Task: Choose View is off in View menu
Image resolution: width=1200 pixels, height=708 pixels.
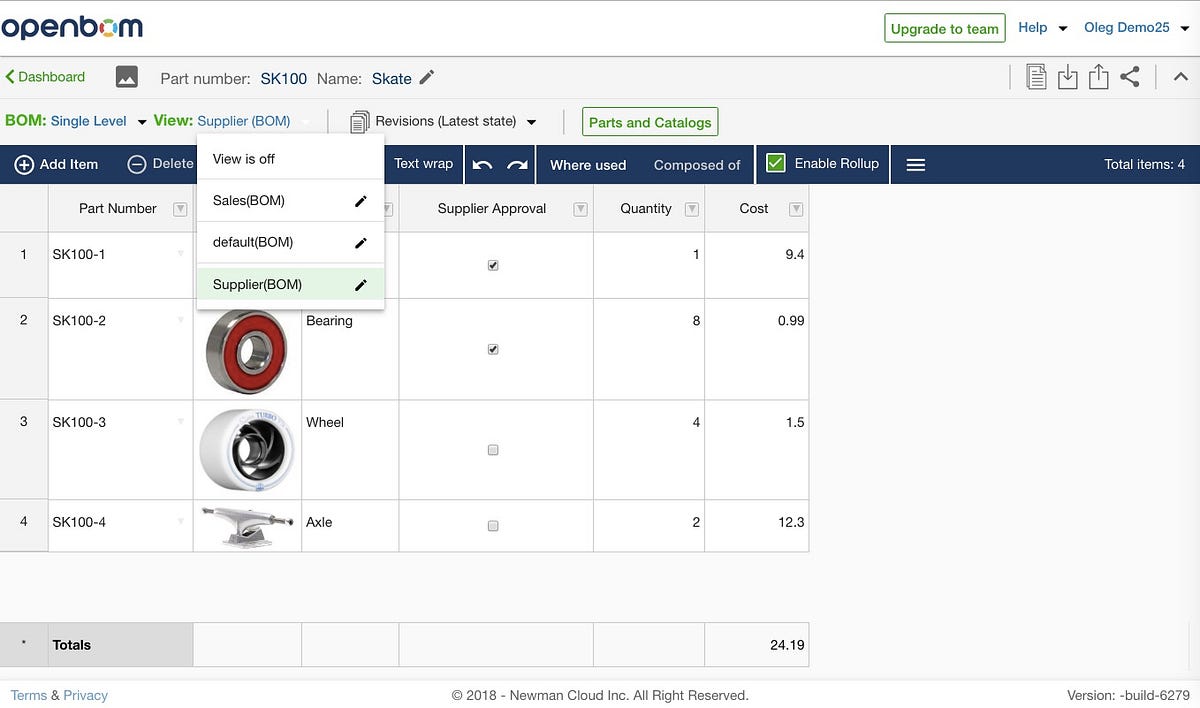Action: (243, 158)
